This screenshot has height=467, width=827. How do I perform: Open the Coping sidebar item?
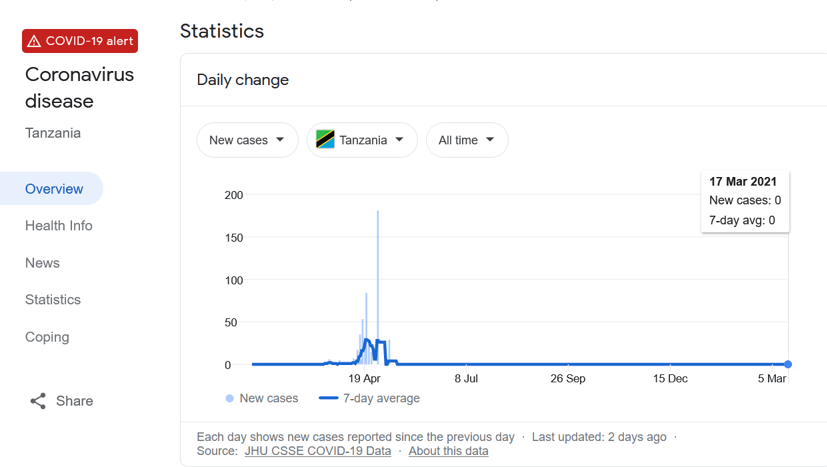click(x=47, y=337)
